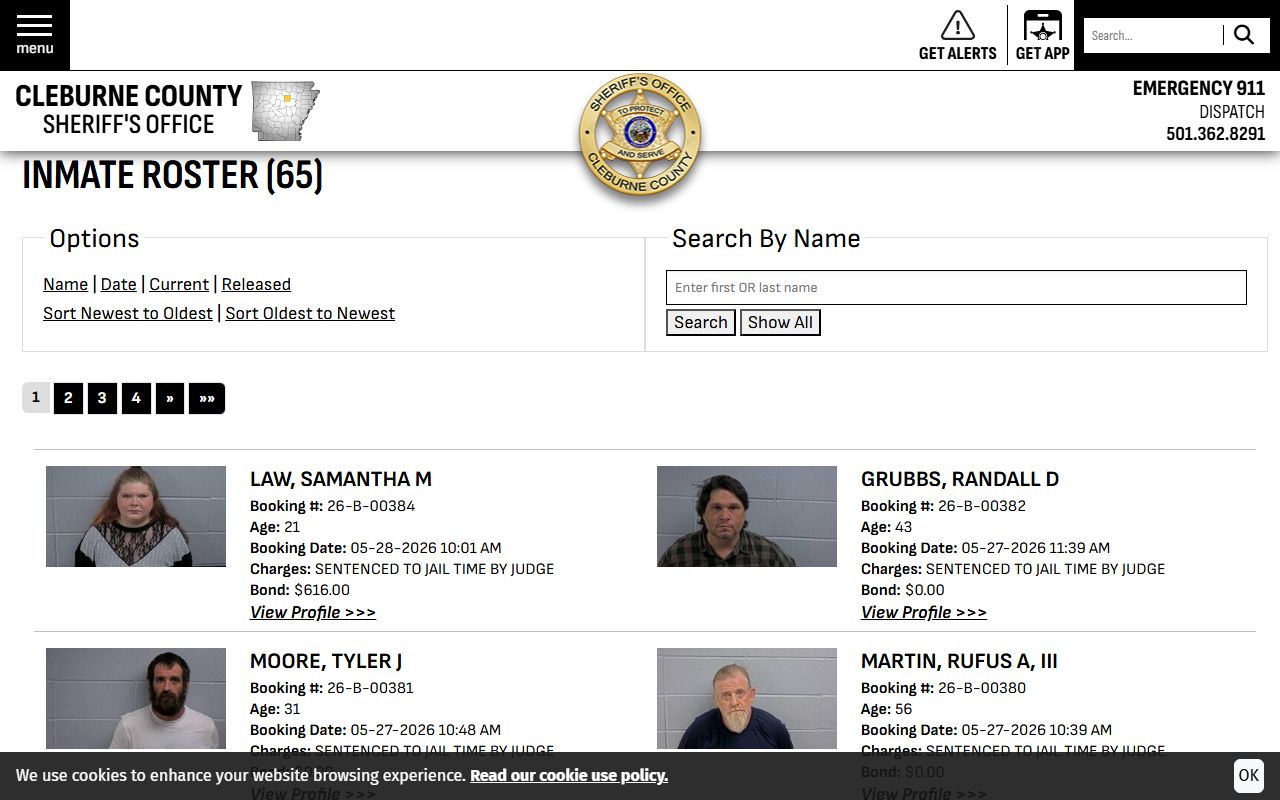This screenshot has height=800, width=1280.
Task: Open Rufus Martin's mugshot thumbnail
Action: point(747,698)
